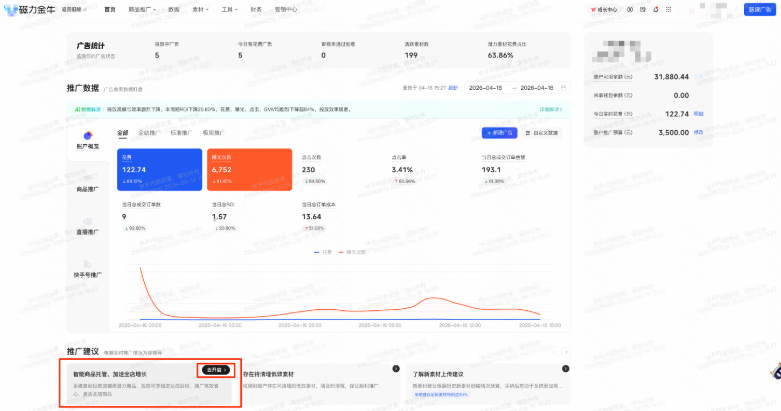Screen dimensions: 781x411
Task: Switch to the fourth promotion-type tab
Action: pyautogui.click(x=213, y=133)
